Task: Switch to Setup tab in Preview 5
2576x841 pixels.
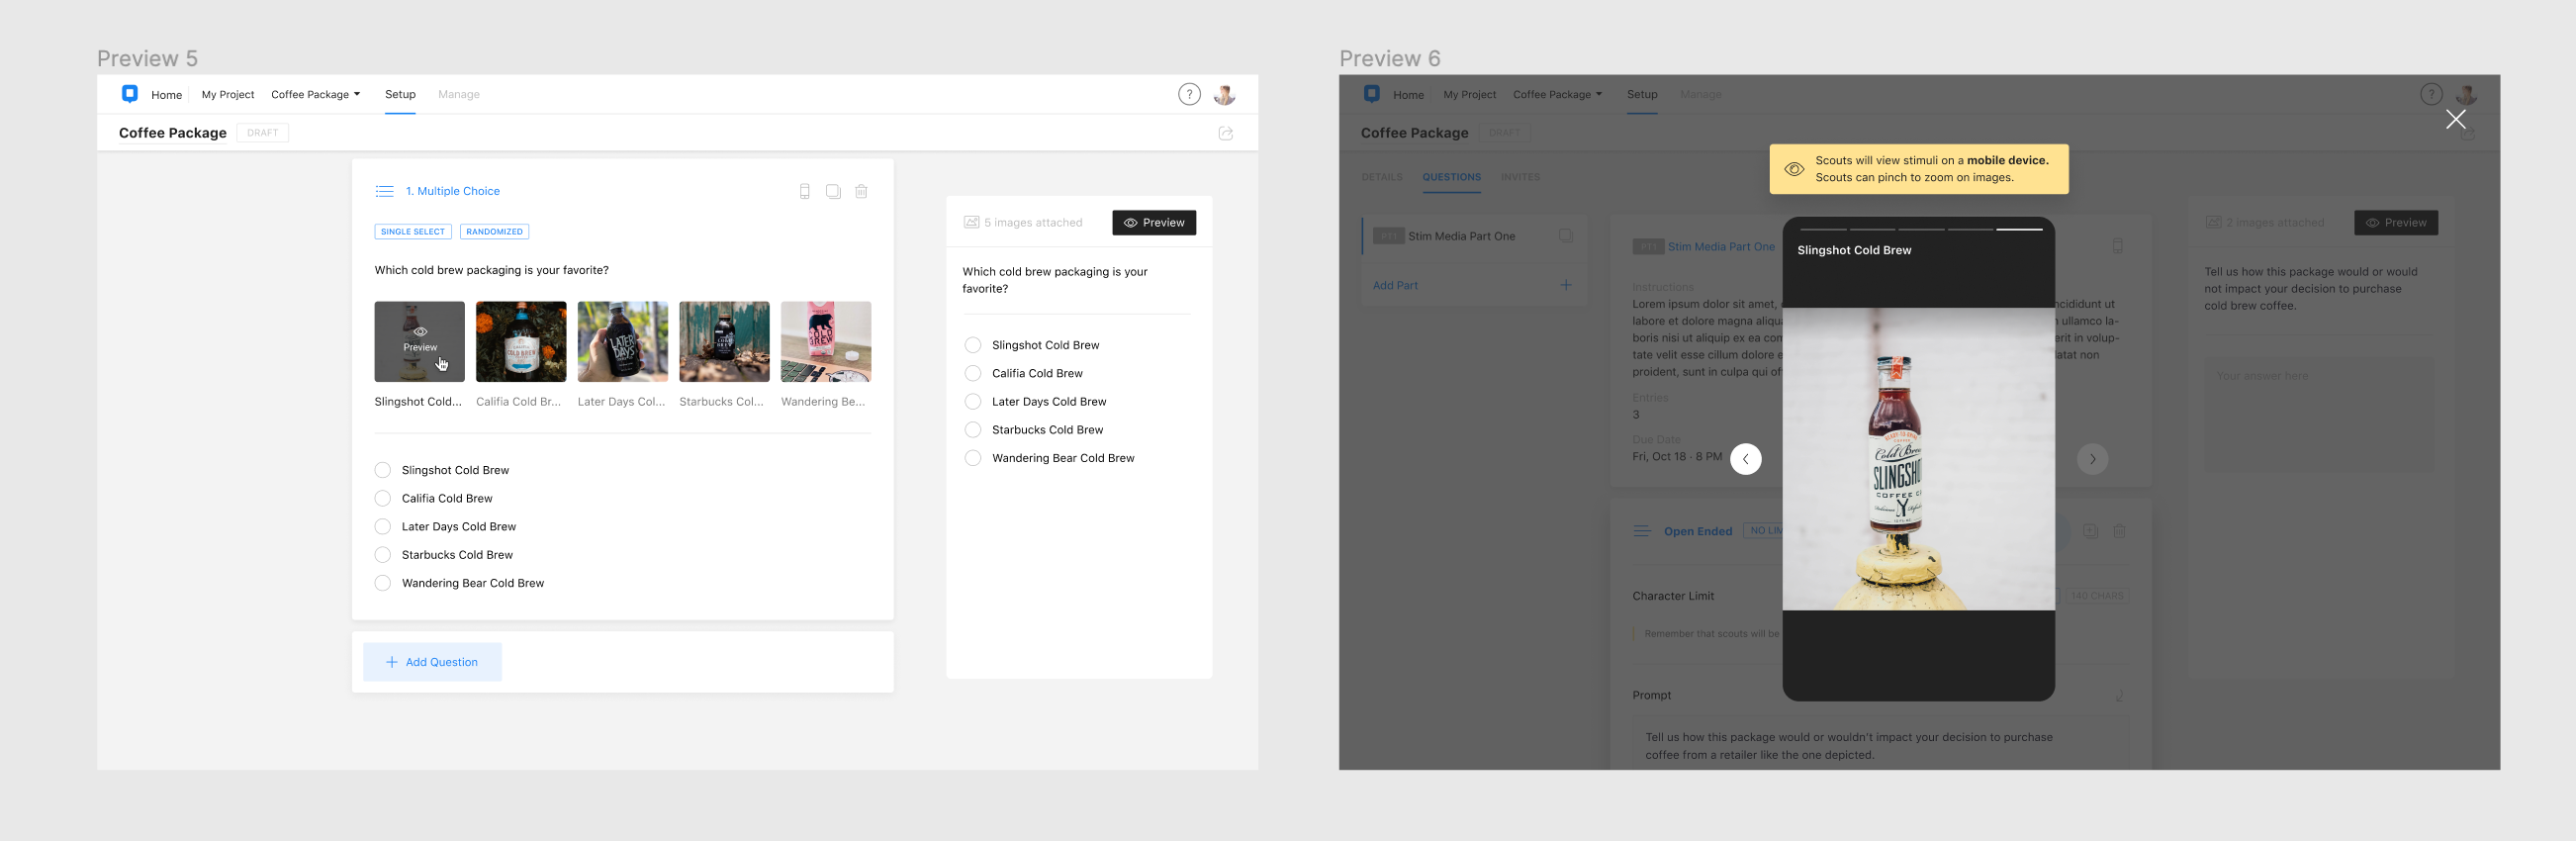Action: (x=400, y=94)
